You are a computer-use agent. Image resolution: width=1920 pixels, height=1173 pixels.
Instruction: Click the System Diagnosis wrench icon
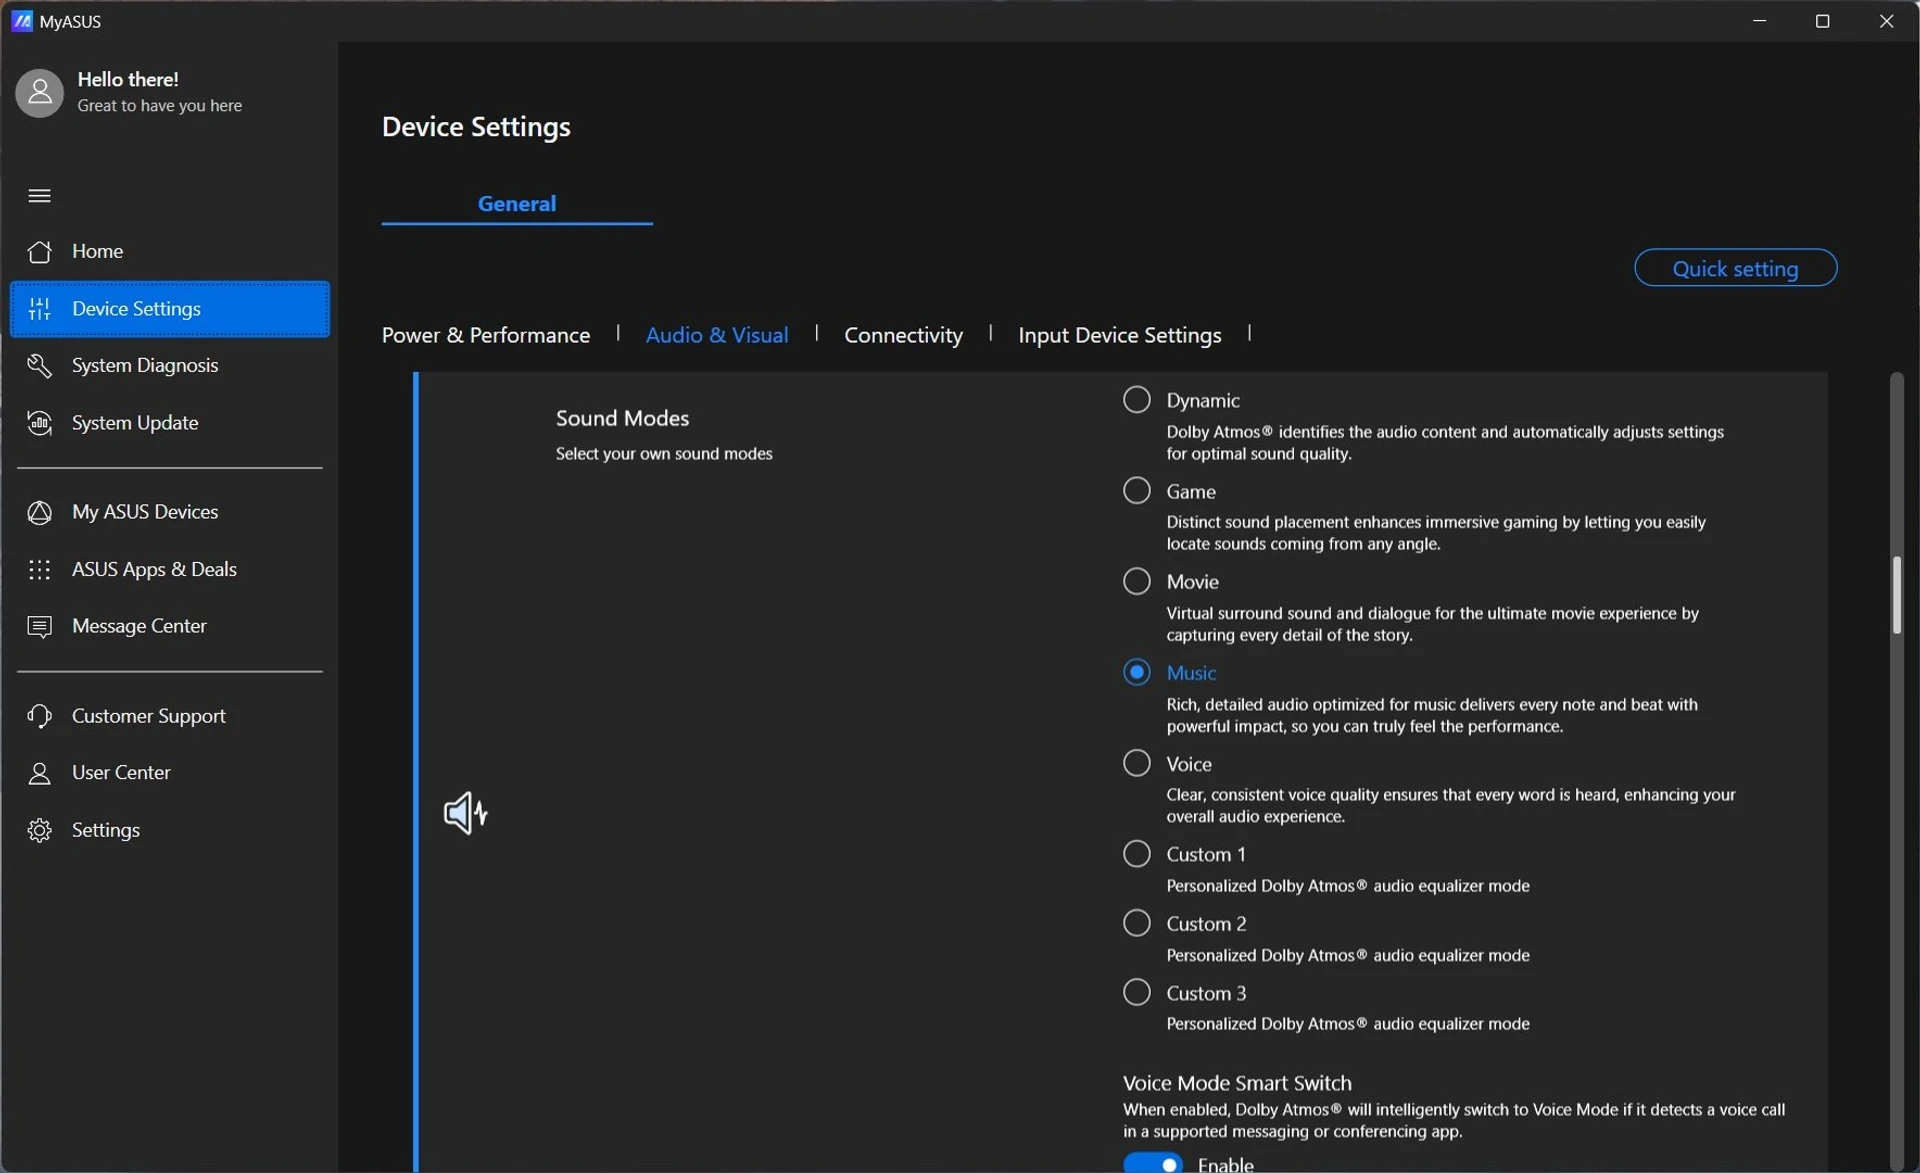click(x=39, y=365)
